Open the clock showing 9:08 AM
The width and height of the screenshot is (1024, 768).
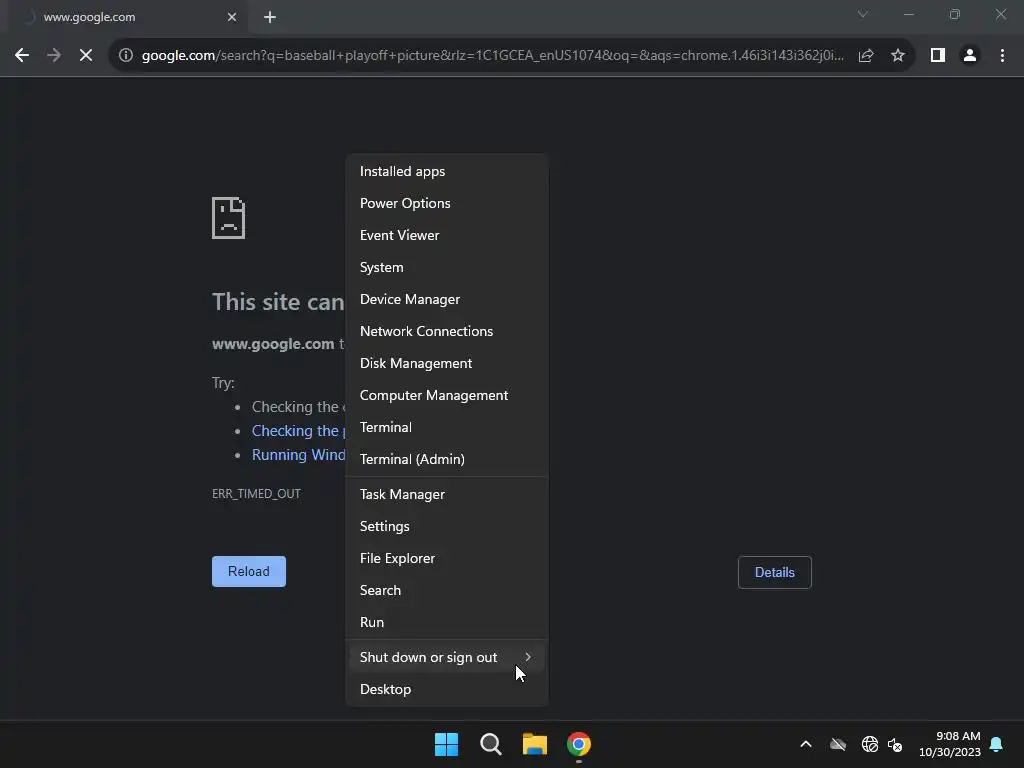[950, 744]
